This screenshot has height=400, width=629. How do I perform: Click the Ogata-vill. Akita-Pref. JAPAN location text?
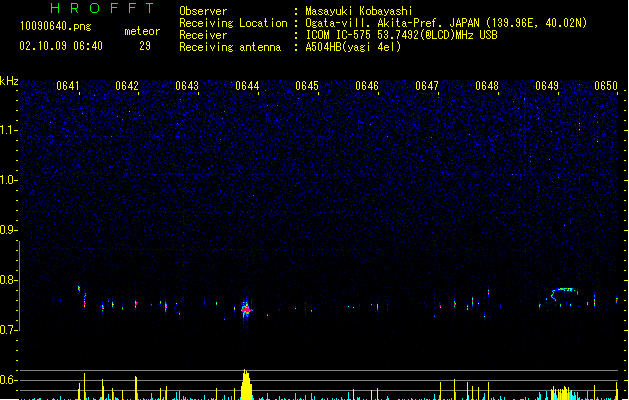tap(446, 23)
